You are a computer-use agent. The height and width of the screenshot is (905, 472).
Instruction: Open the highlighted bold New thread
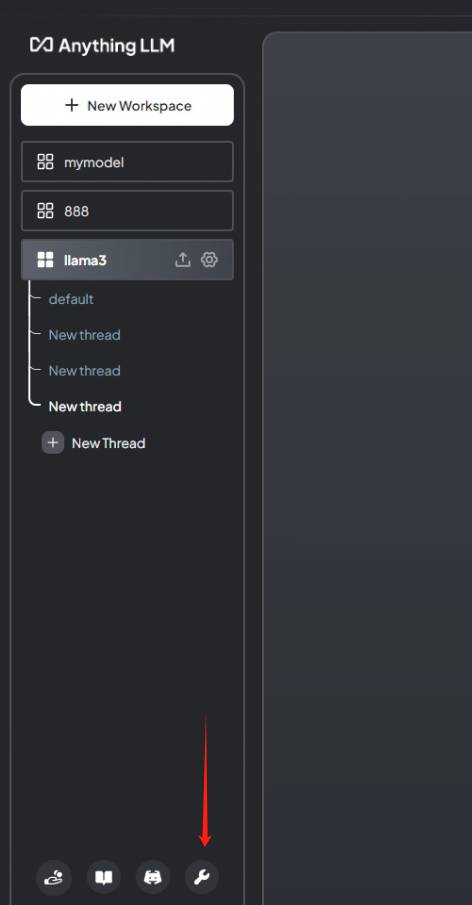click(x=85, y=406)
